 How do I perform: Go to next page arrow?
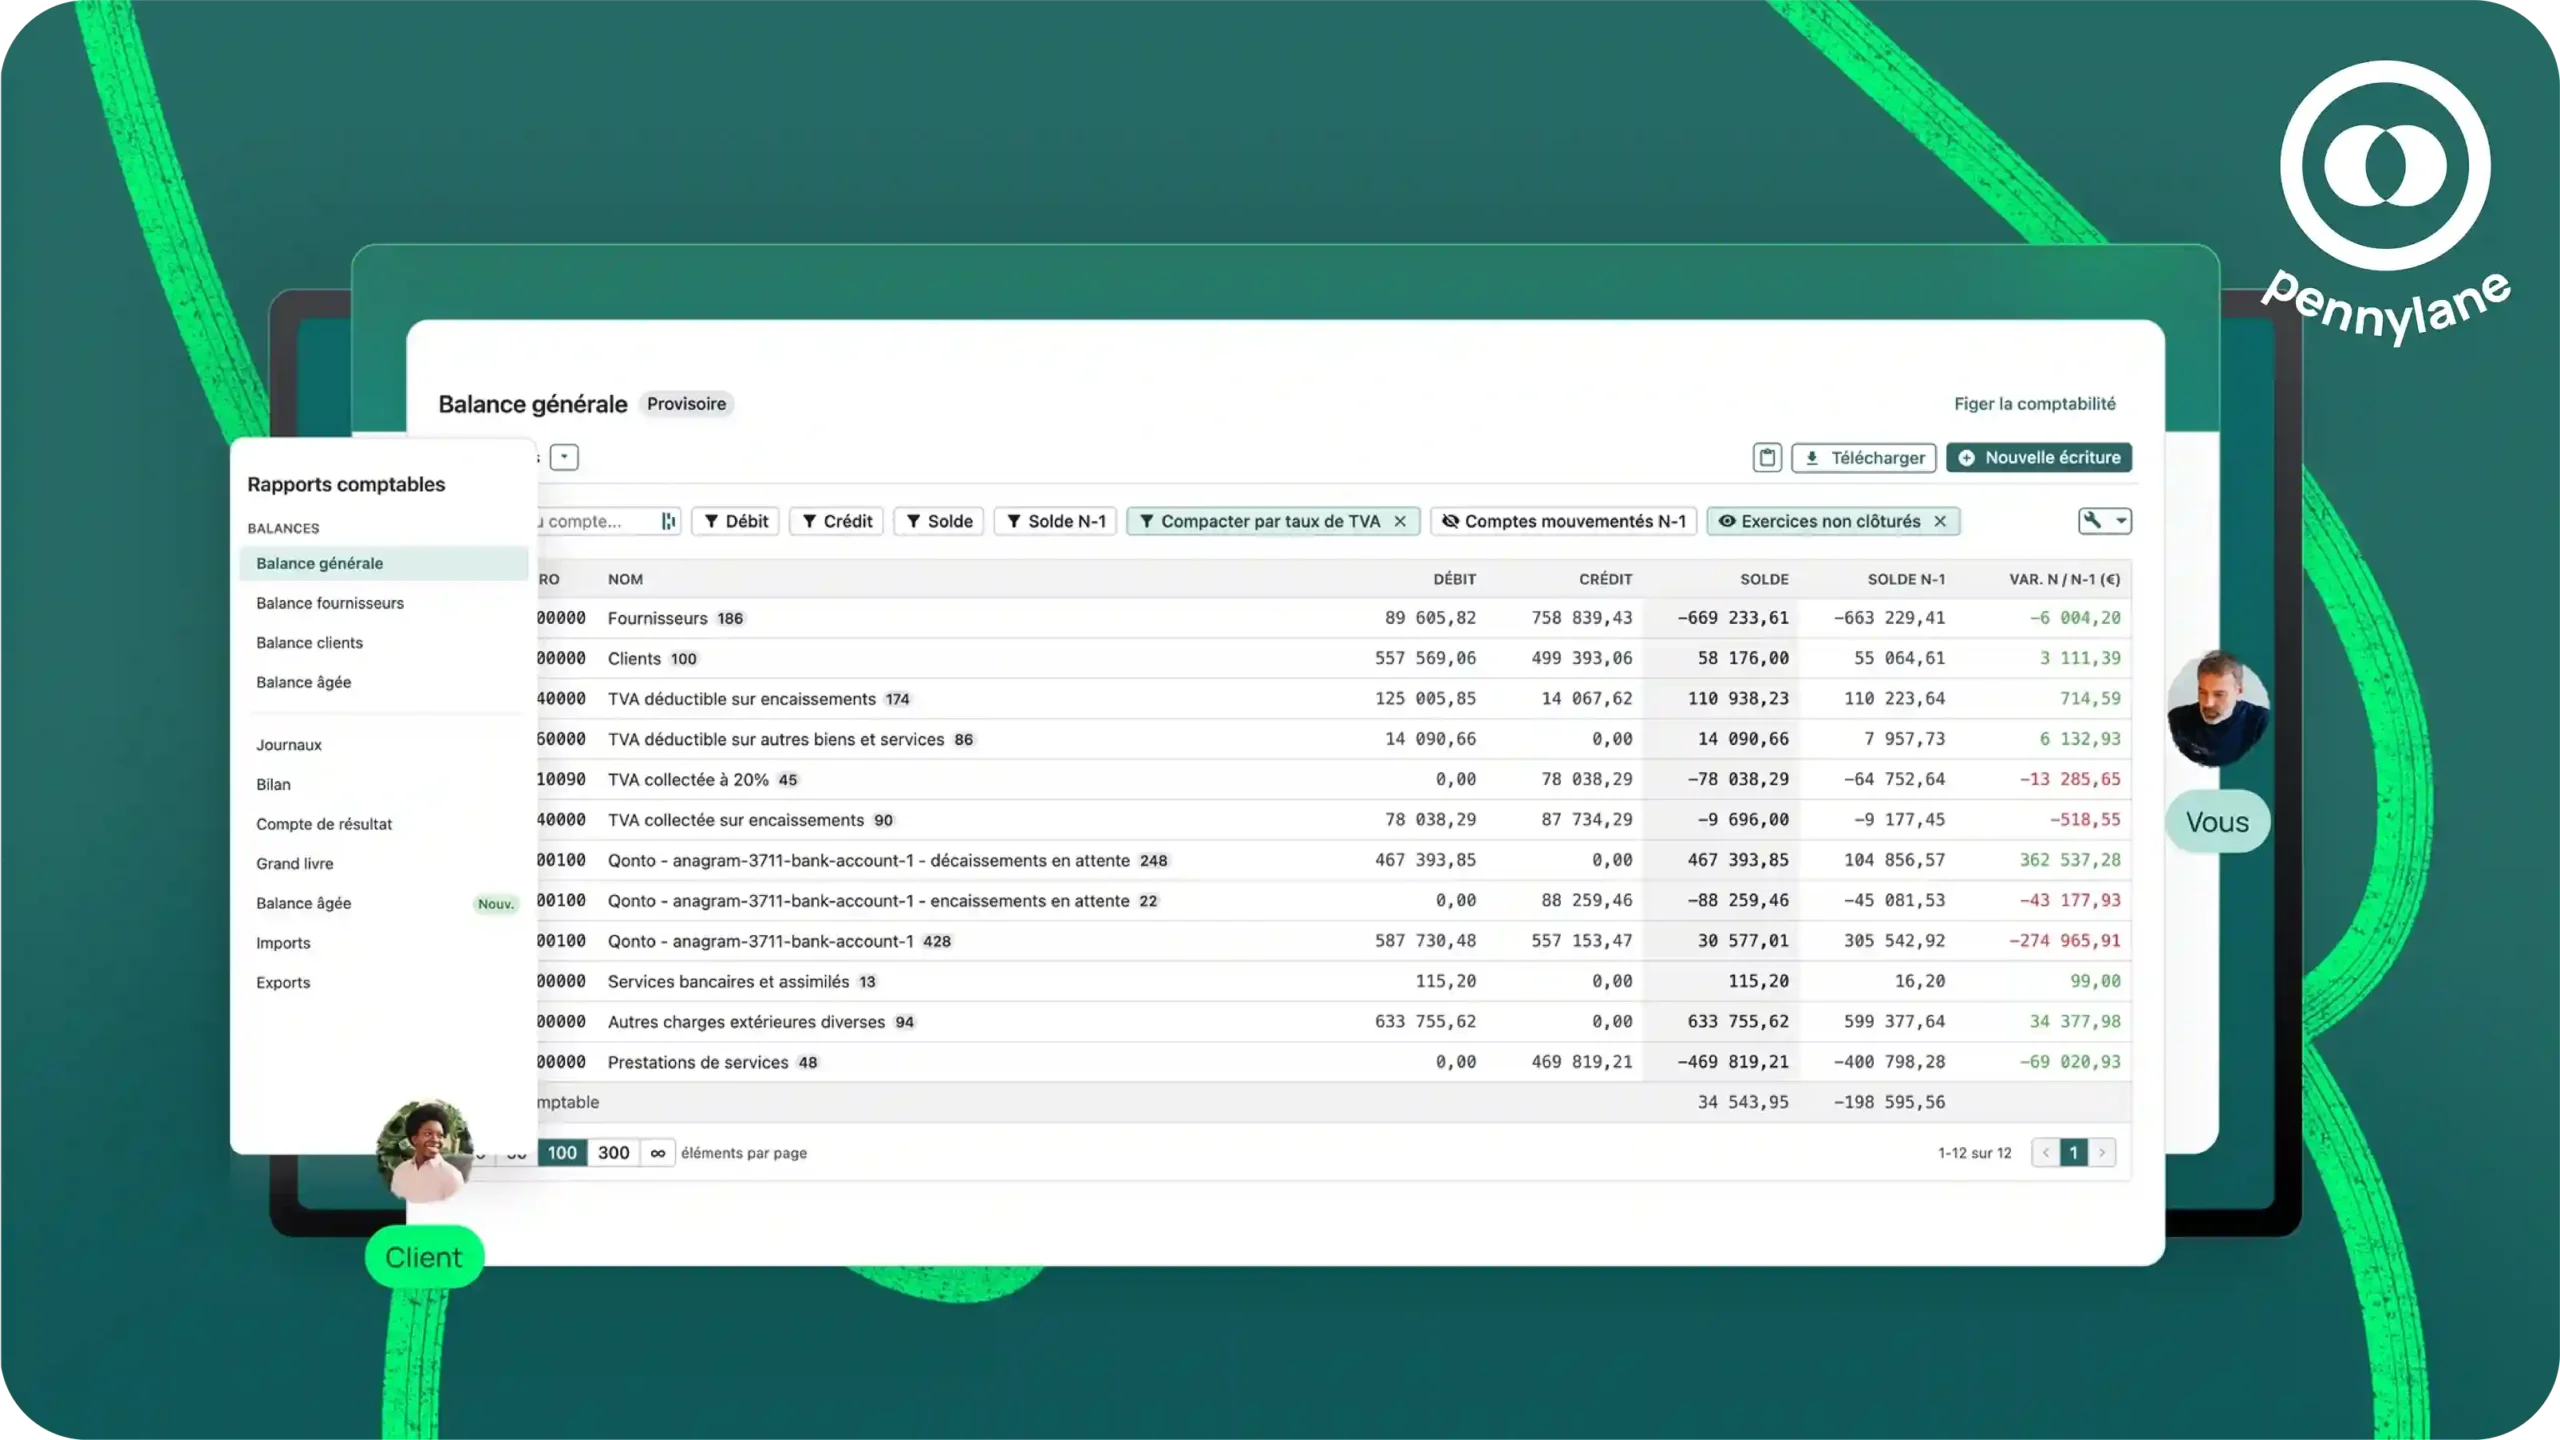(2102, 1153)
